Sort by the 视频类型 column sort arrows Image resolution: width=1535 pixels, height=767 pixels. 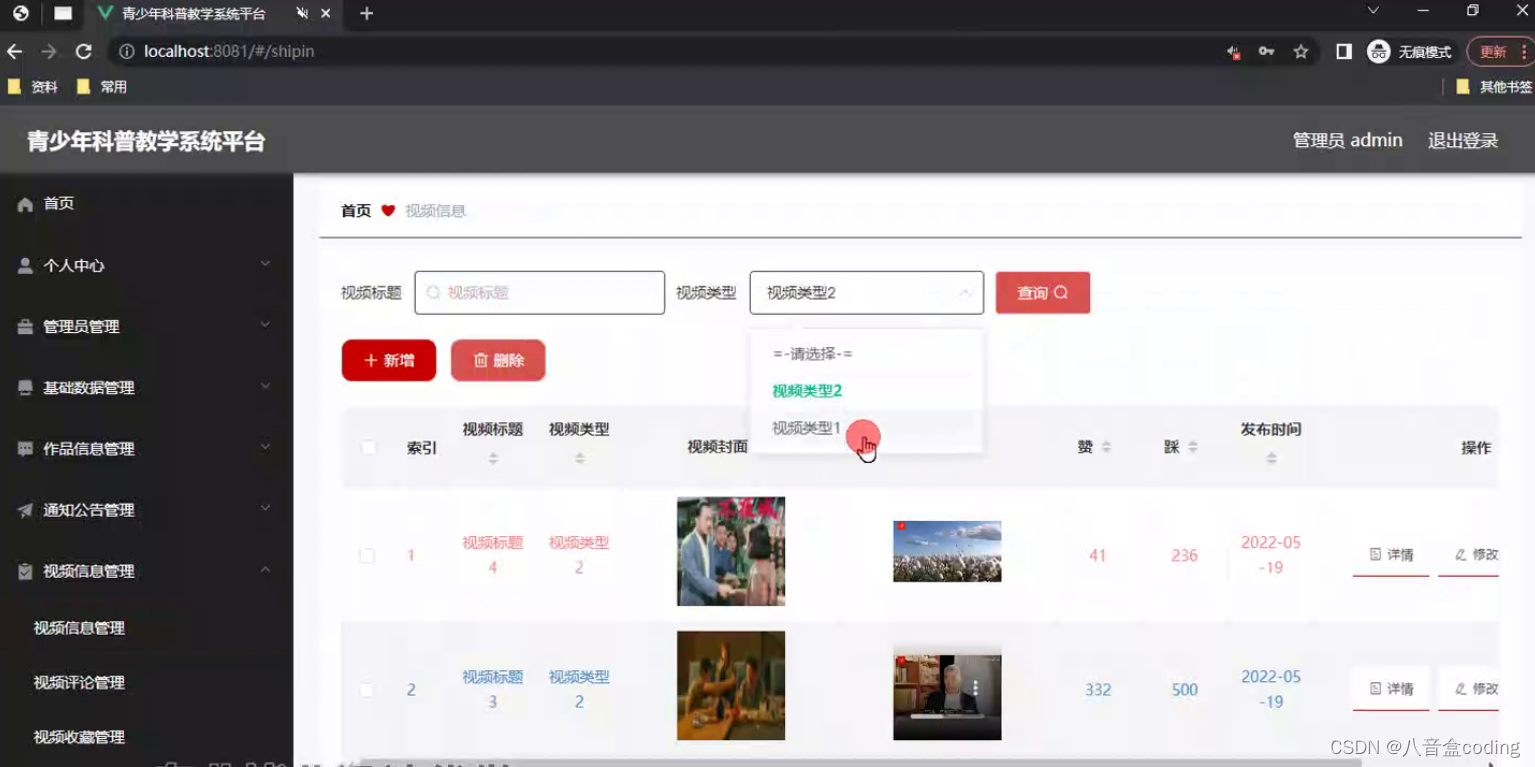[x=579, y=458]
